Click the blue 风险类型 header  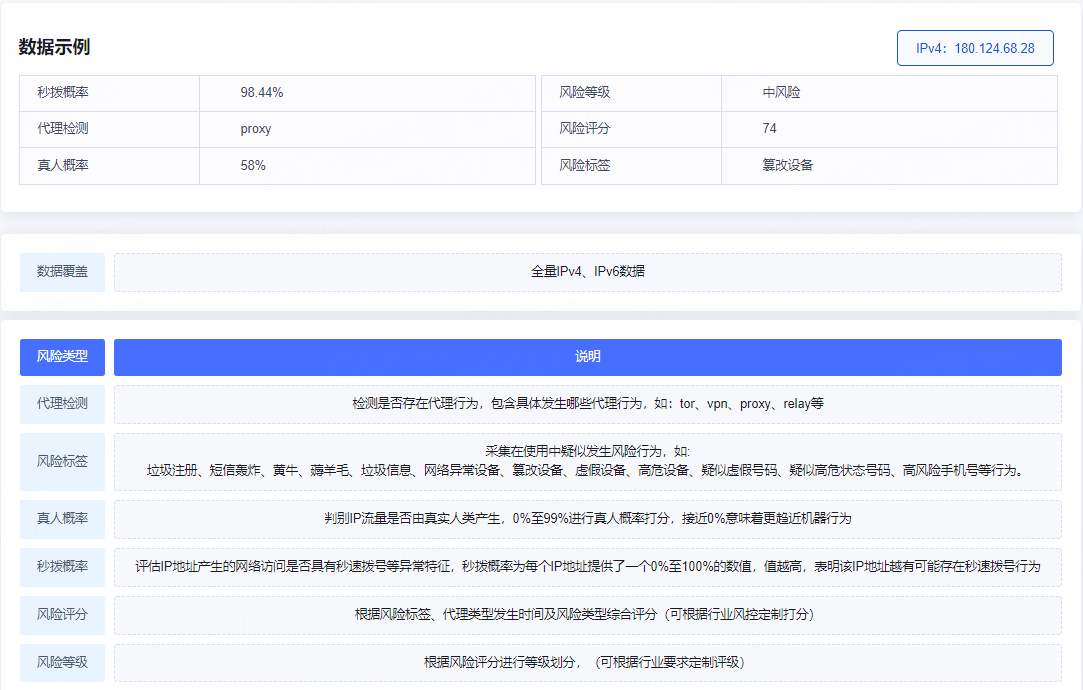pos(62,357)
